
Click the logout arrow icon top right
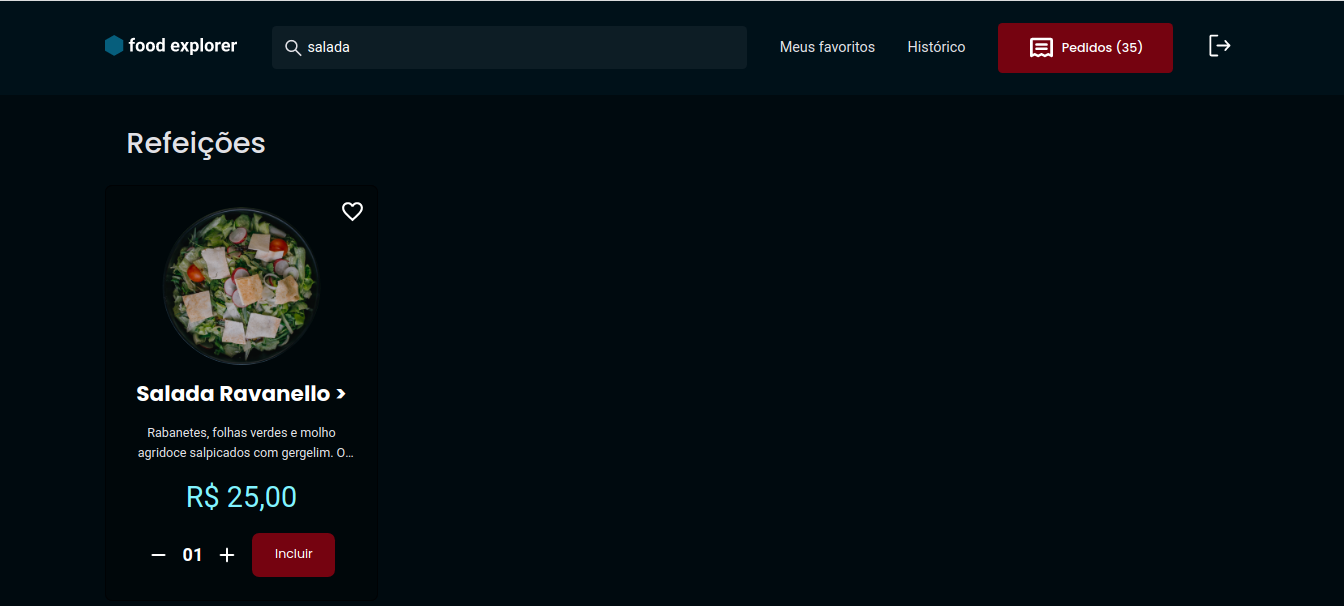pos(1219,45)
